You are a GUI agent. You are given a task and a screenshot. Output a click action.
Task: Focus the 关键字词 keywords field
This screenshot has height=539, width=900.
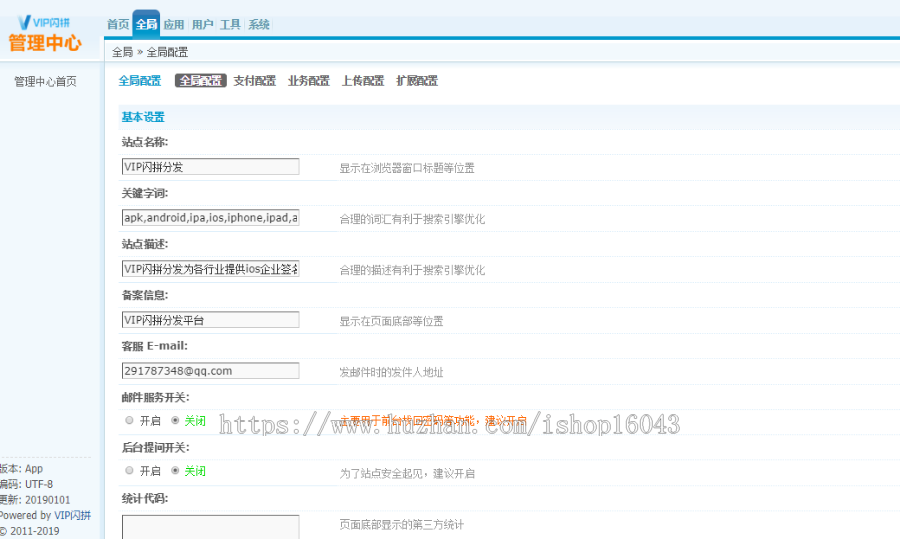(210, 218)
